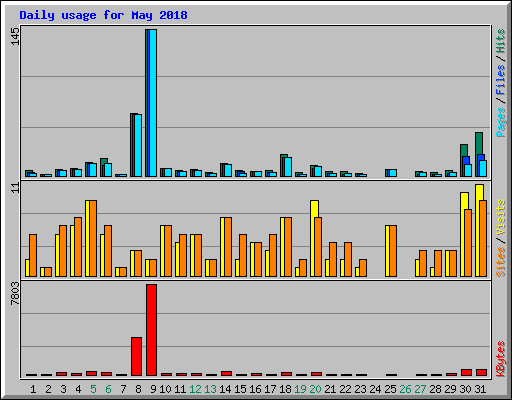The image size is (512, 400).
Task: Click the tallest cyan Pages bar for day 9
Action: tap(153, 103)
